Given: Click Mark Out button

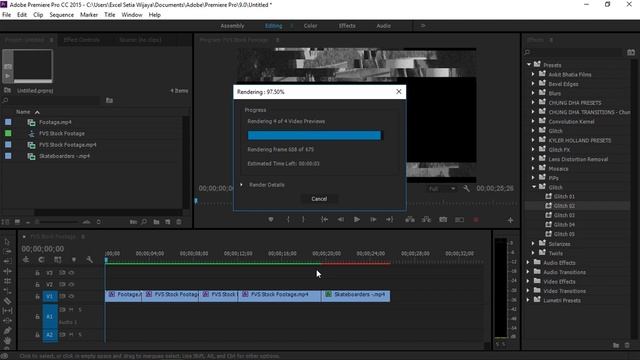Looking at the screenshot, I should coord(303,220).
